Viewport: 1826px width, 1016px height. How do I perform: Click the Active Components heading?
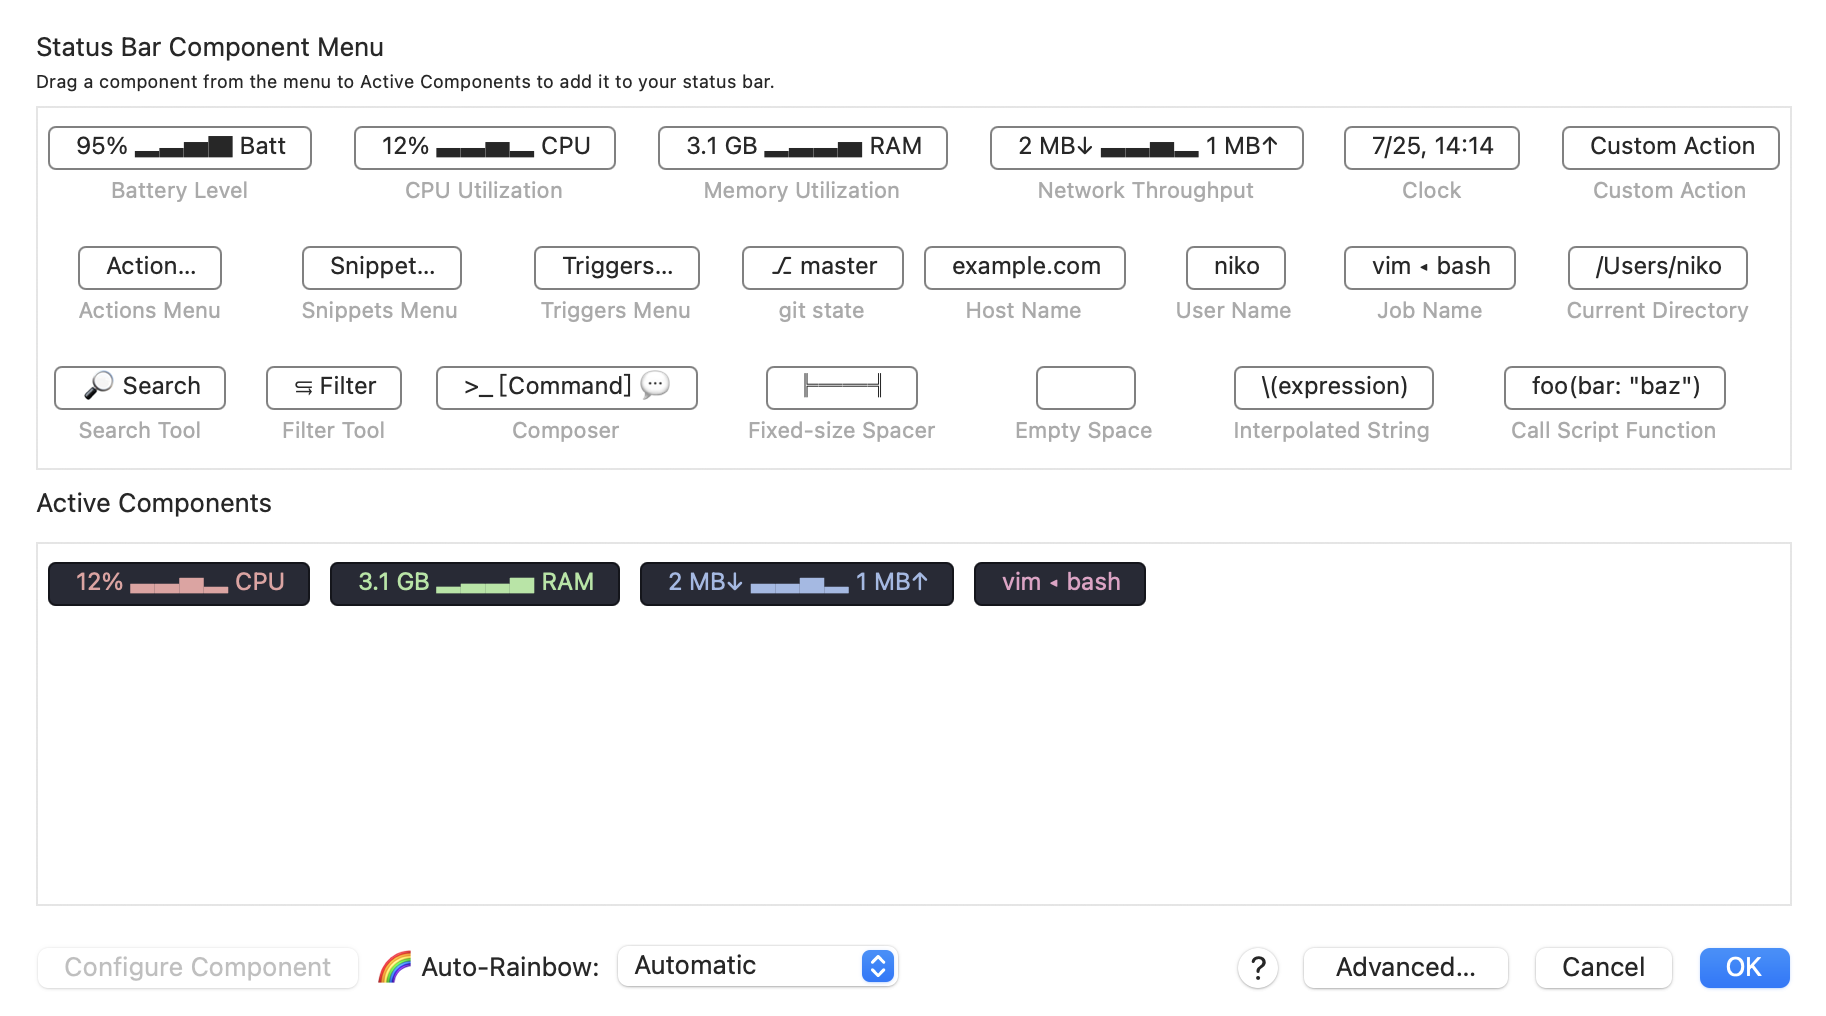coord(154,503)
